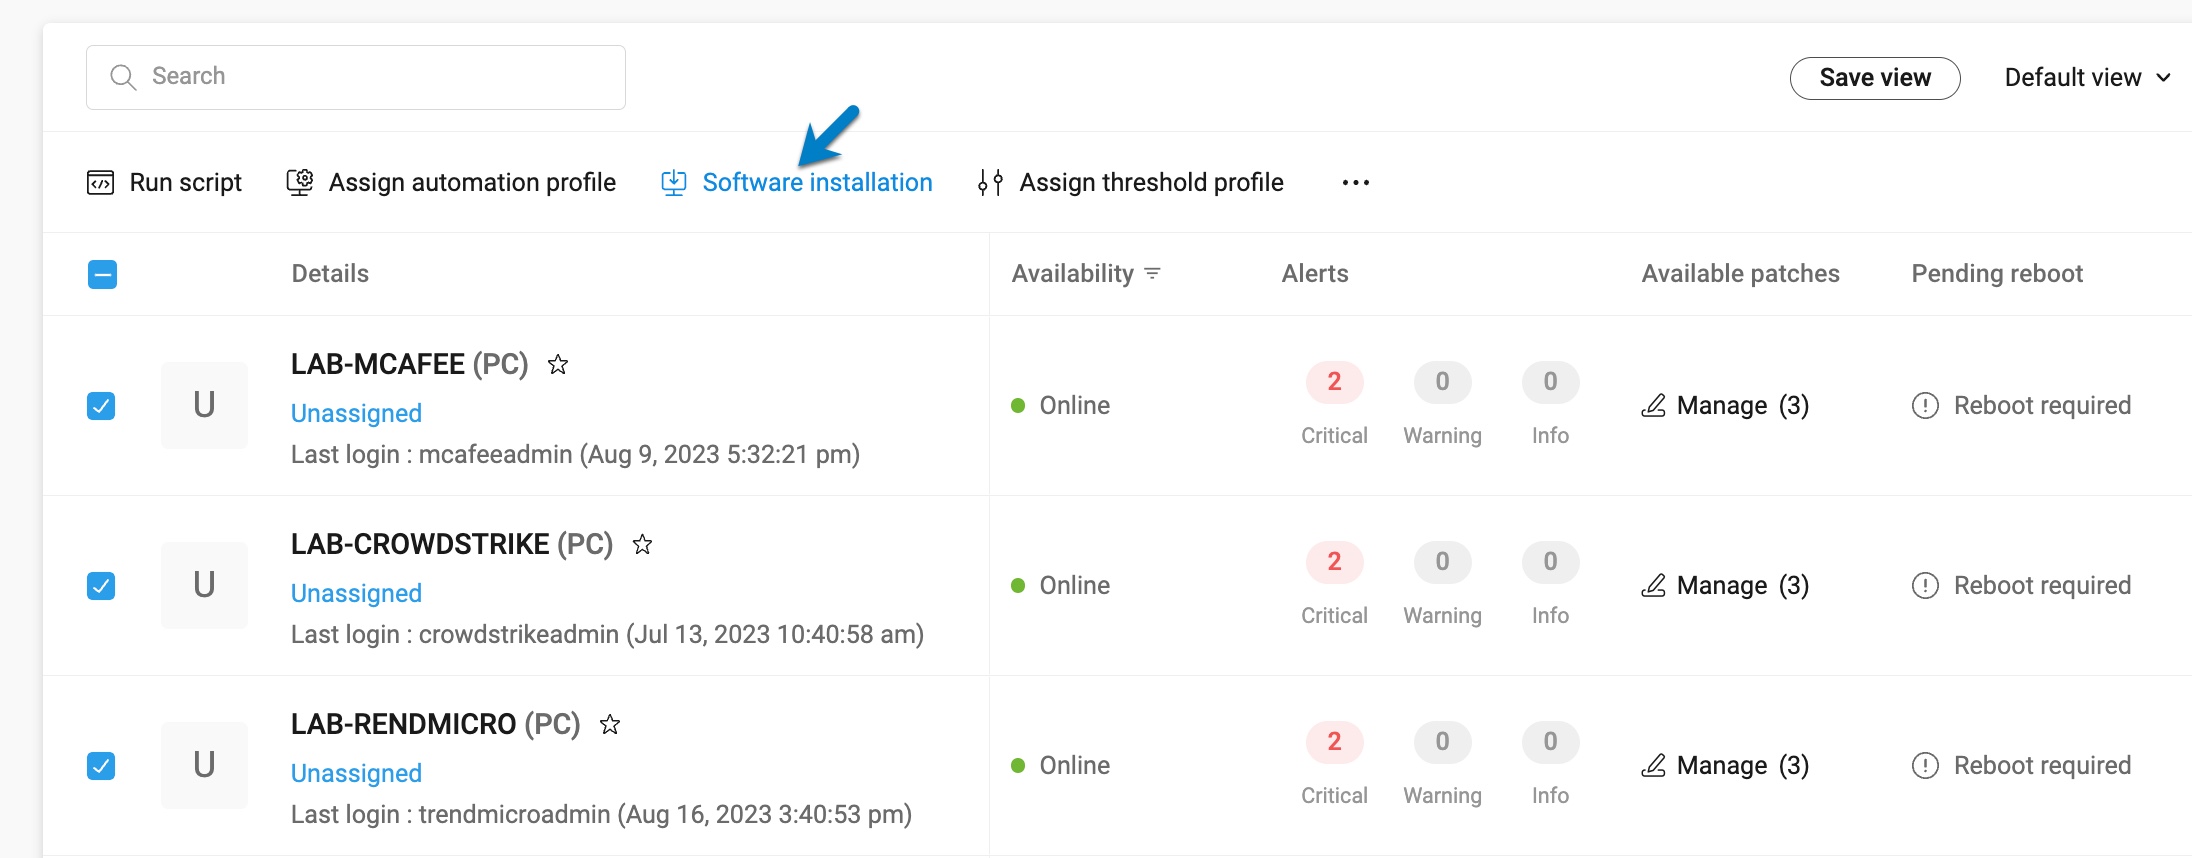The image size is (2192, 858).
Task: Click LAB-RENDMICRO info count badge
Action: click(x=1550, y=742)
